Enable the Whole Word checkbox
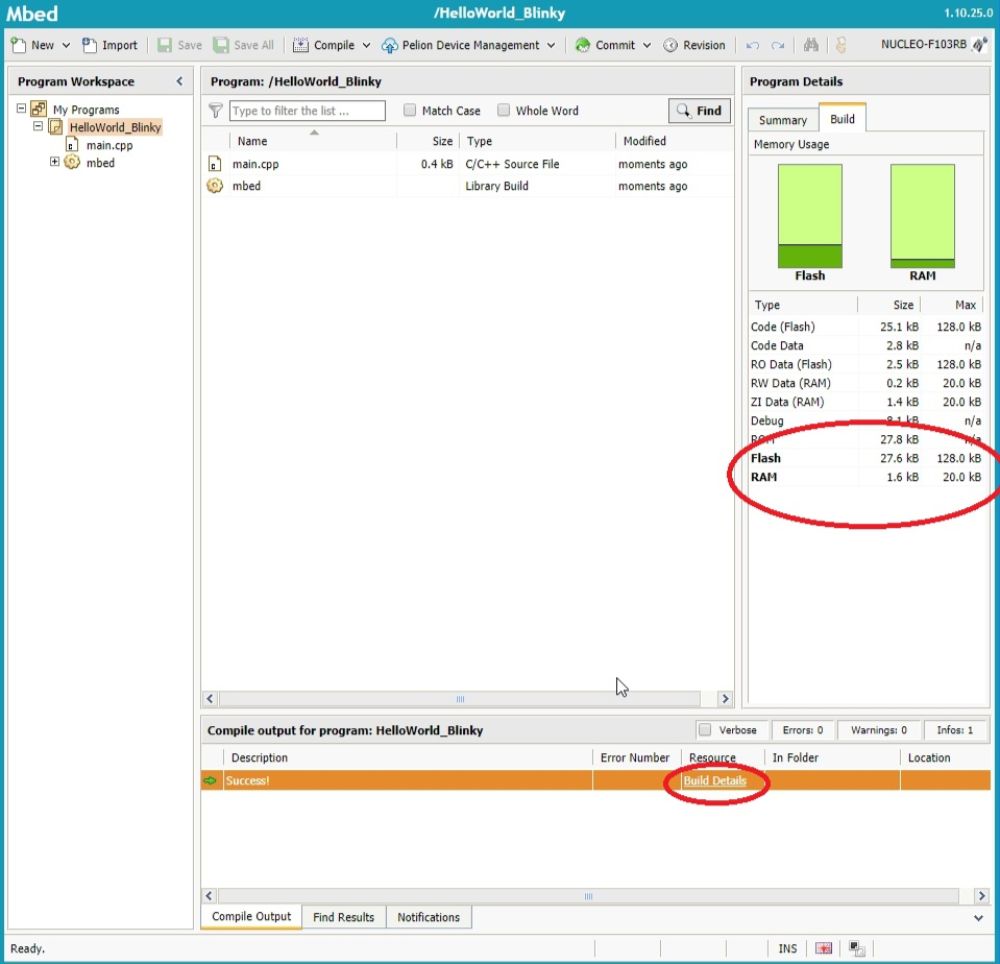 click(x=503, y=110)
